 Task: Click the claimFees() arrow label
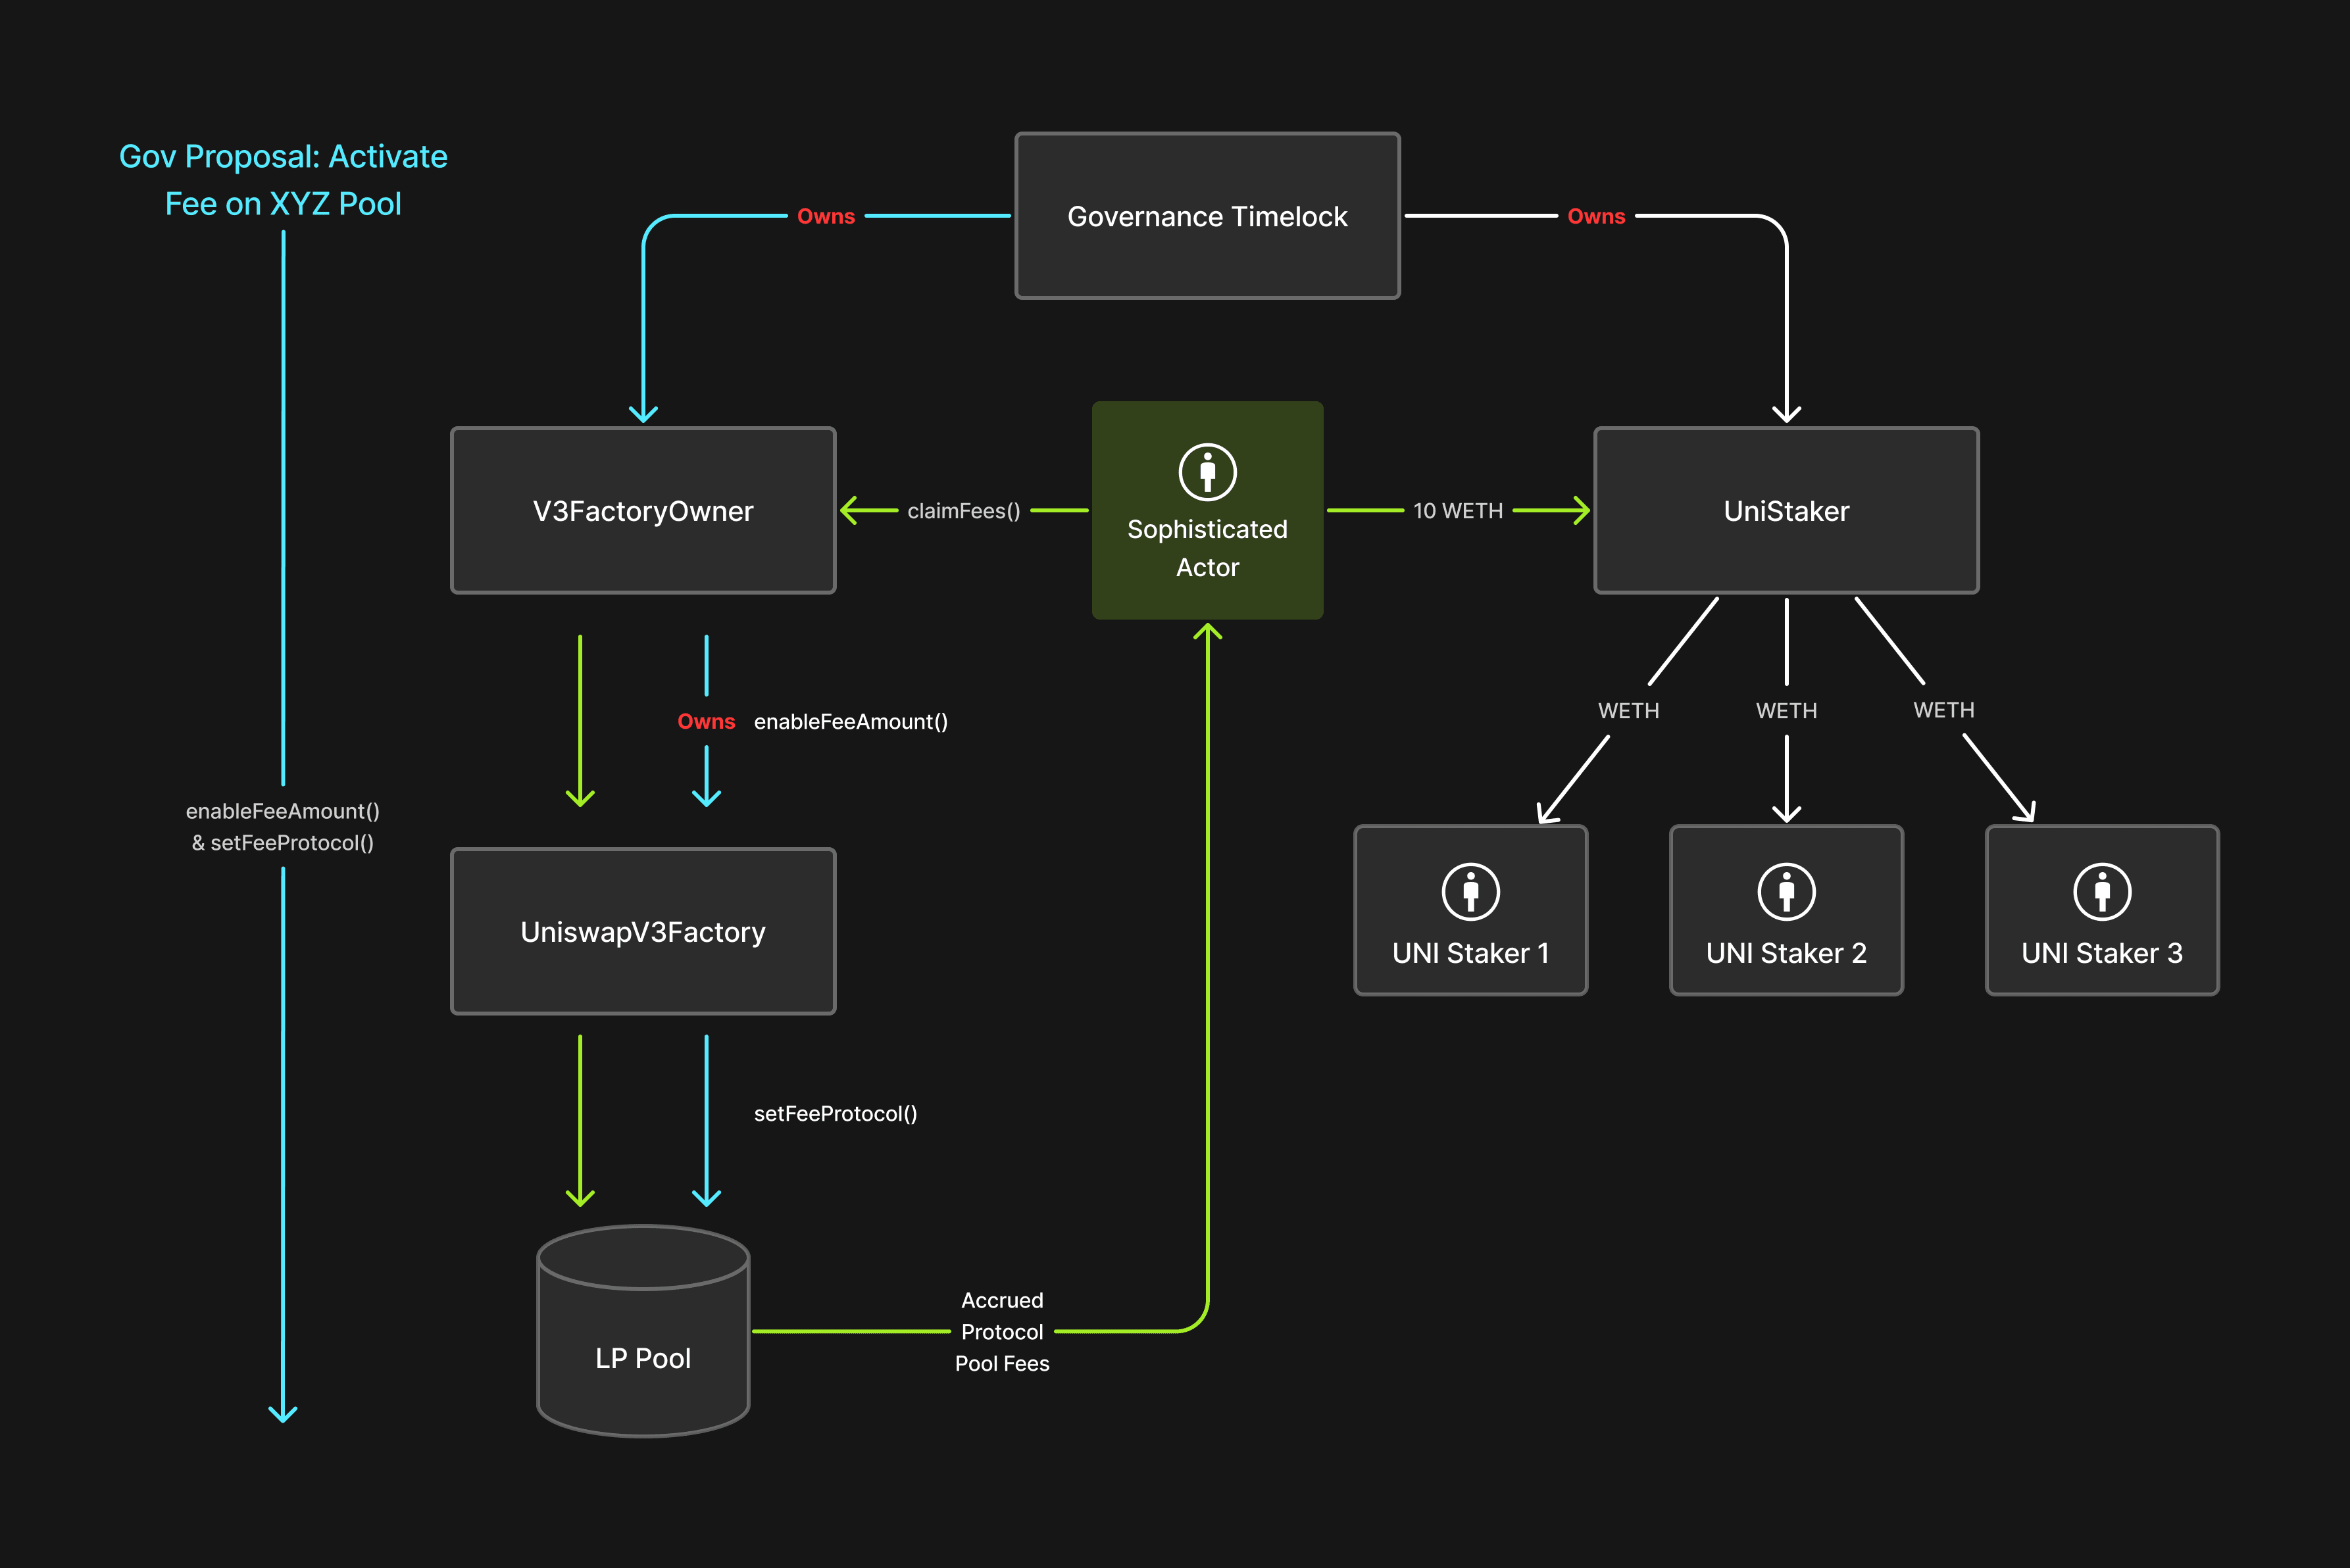963,511
